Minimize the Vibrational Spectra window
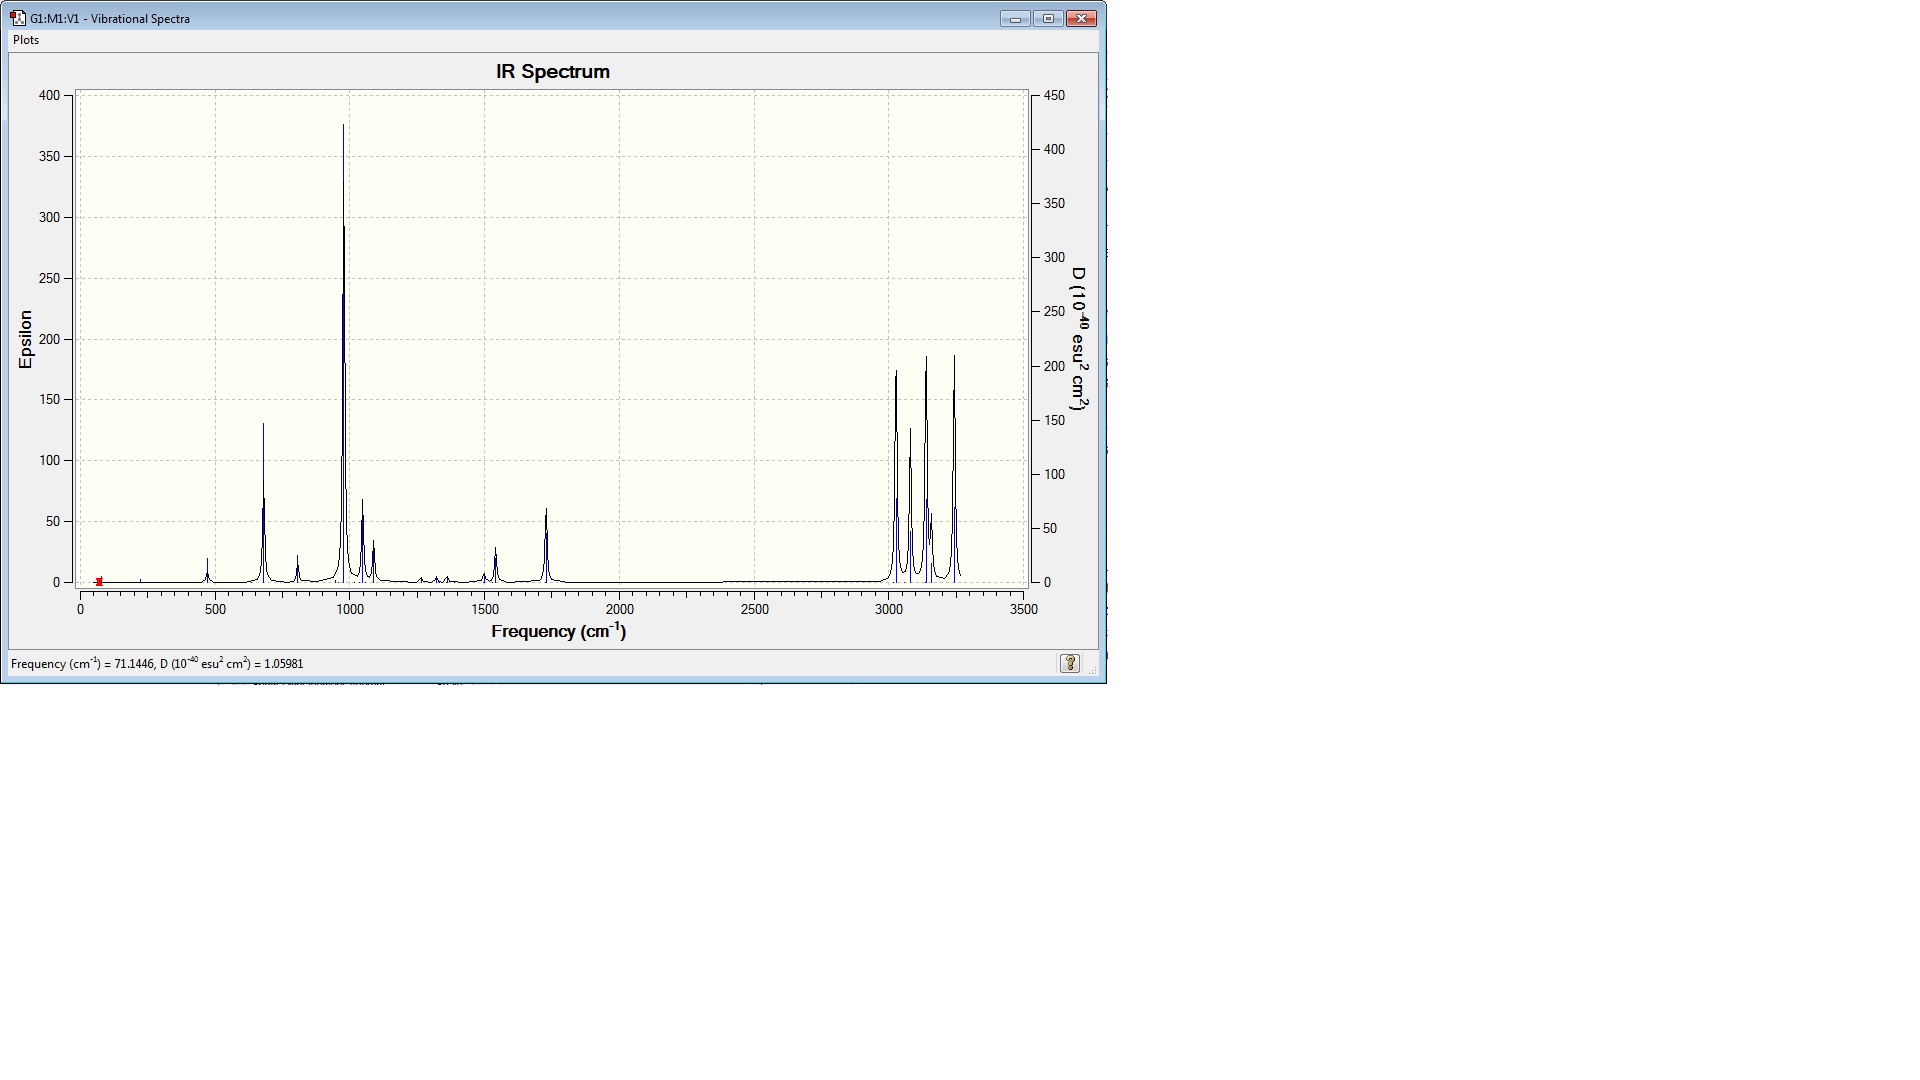The height and width of the screenshot is (1080, 1920). coord(1015,18)
